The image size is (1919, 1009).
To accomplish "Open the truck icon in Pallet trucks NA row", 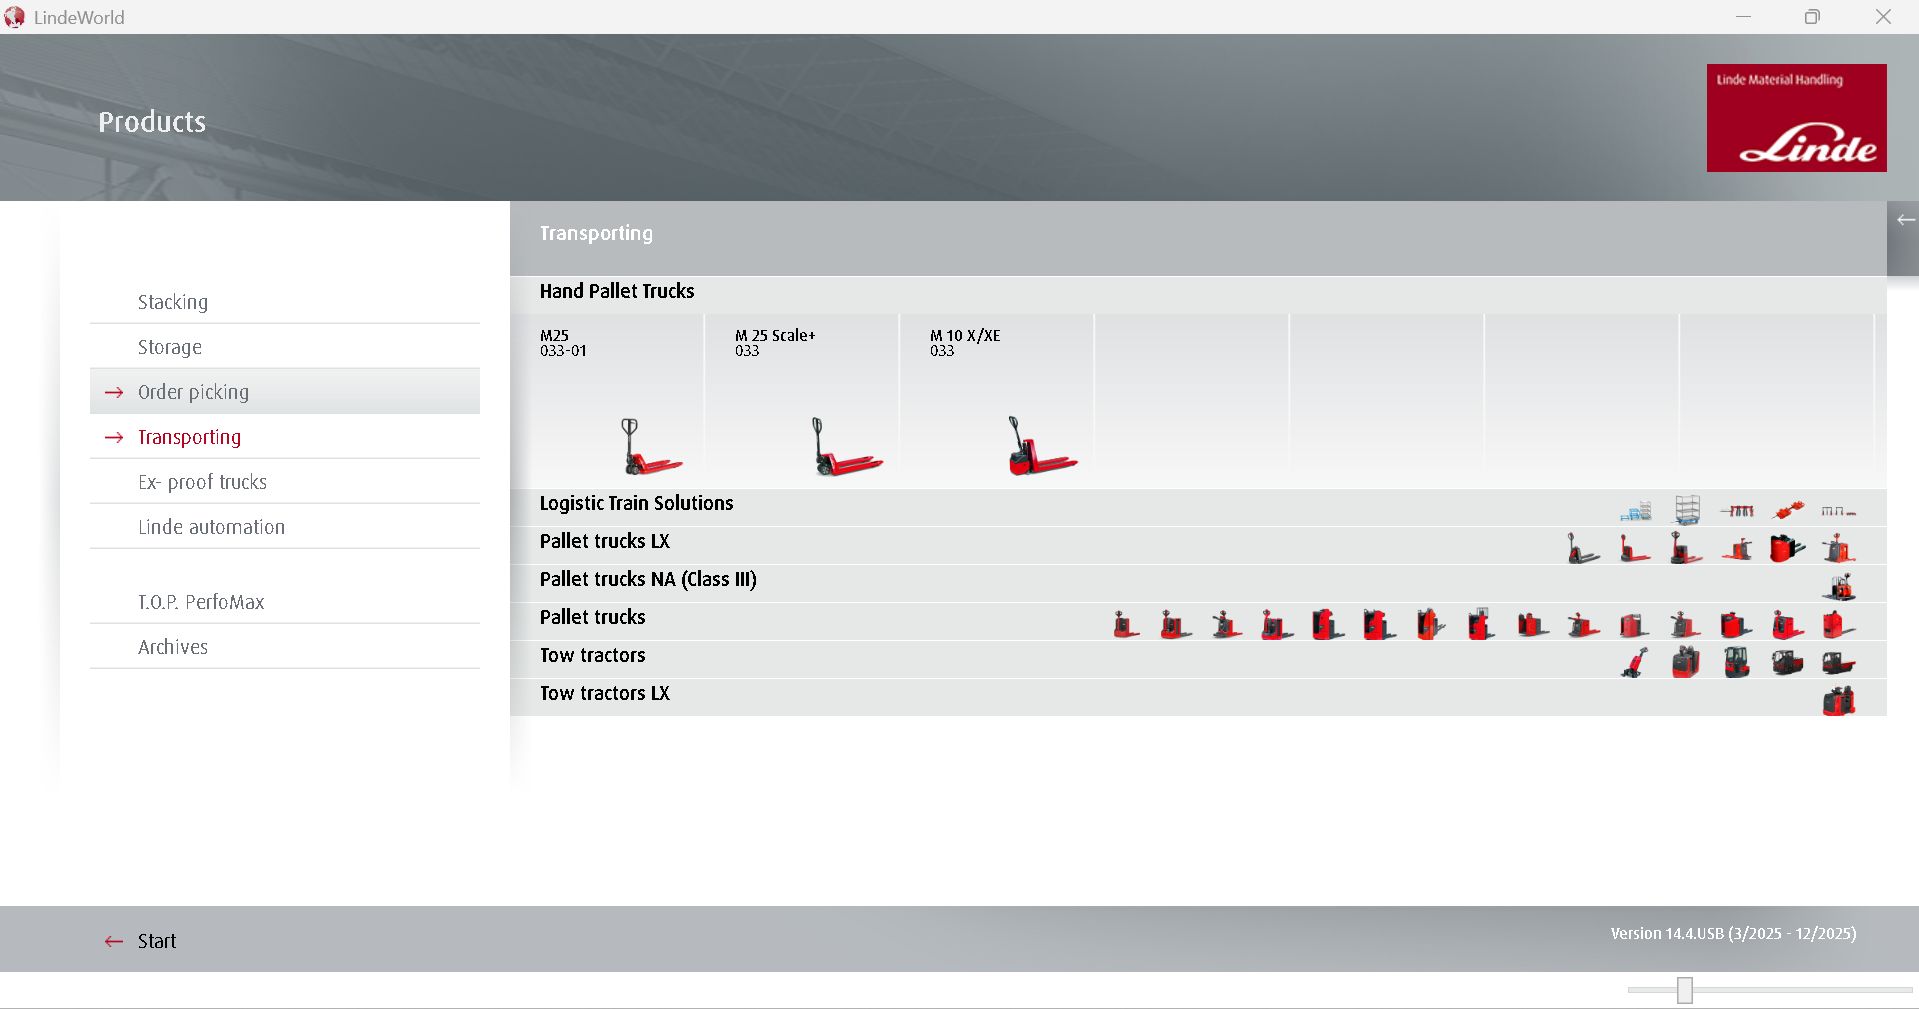I will [1838, 586].
